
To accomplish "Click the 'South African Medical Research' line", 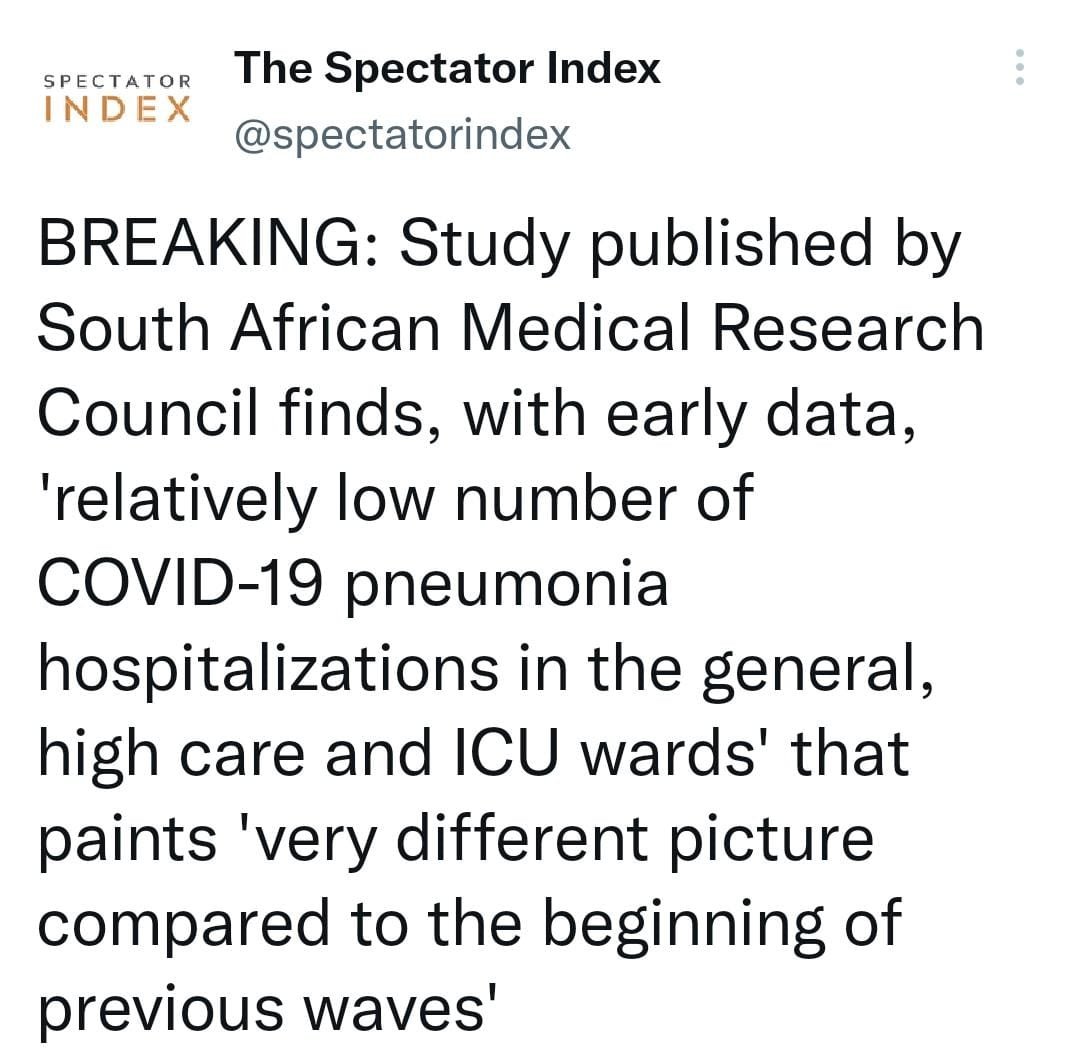I will [510, 329].
